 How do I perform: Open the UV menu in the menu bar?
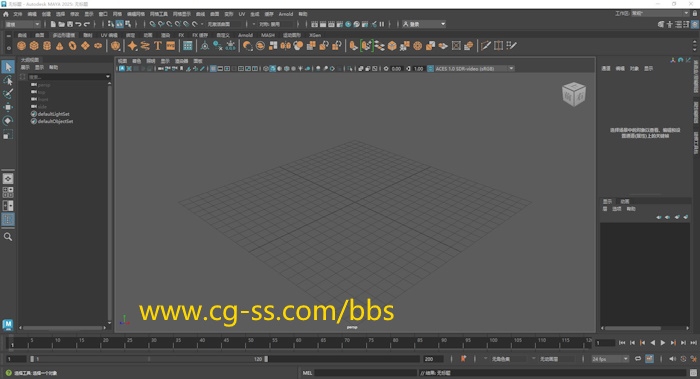(242, 14)
